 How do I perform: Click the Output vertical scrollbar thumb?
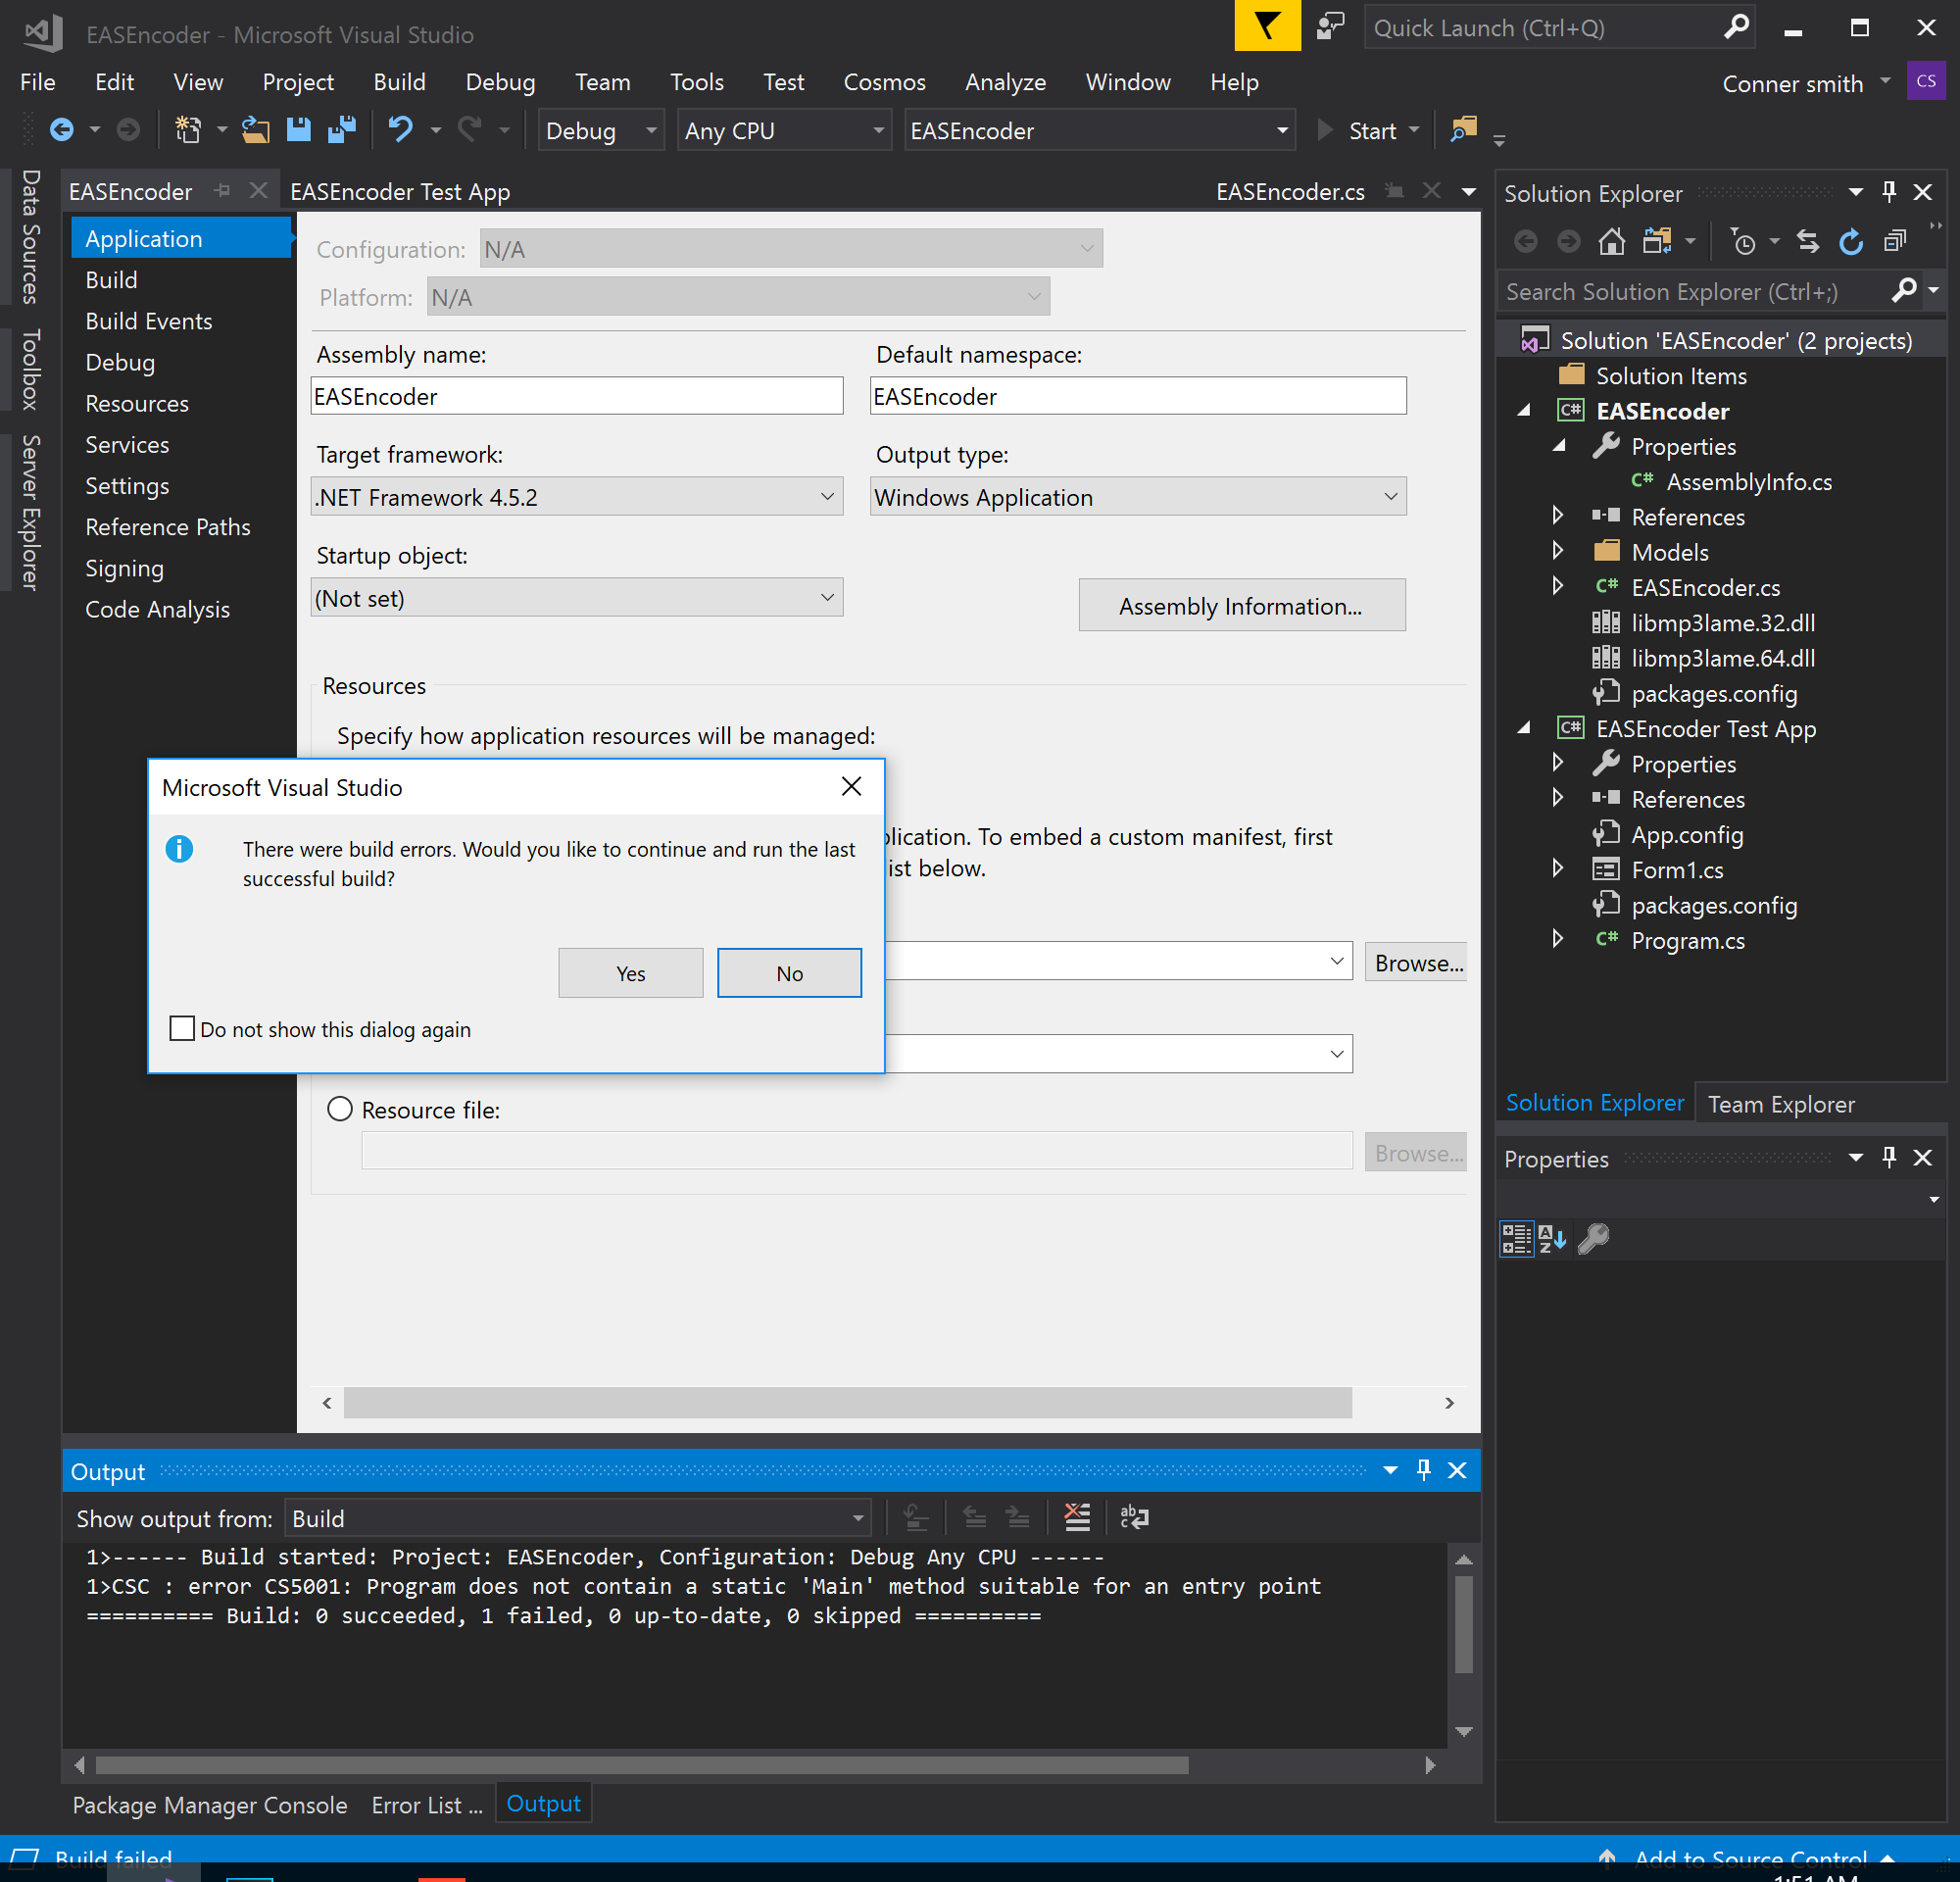pyautogui.click(x=1463, y=1625)
